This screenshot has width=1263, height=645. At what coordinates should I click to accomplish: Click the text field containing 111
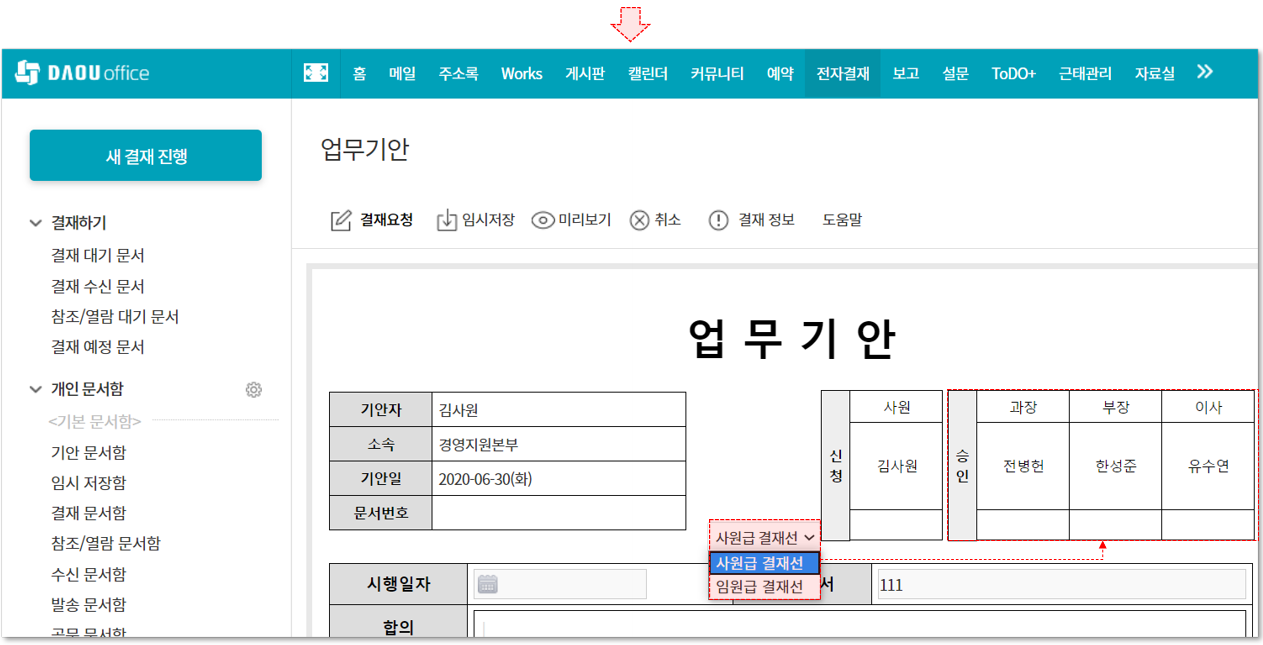(x=1060, y=585)
